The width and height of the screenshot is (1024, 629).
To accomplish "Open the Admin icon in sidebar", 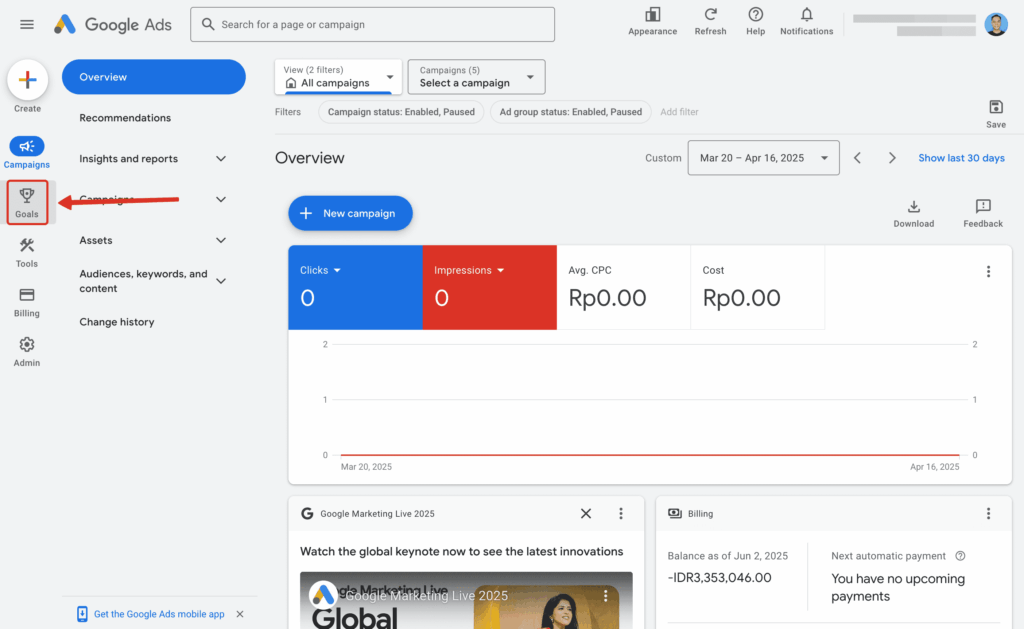I will (27, 349).
